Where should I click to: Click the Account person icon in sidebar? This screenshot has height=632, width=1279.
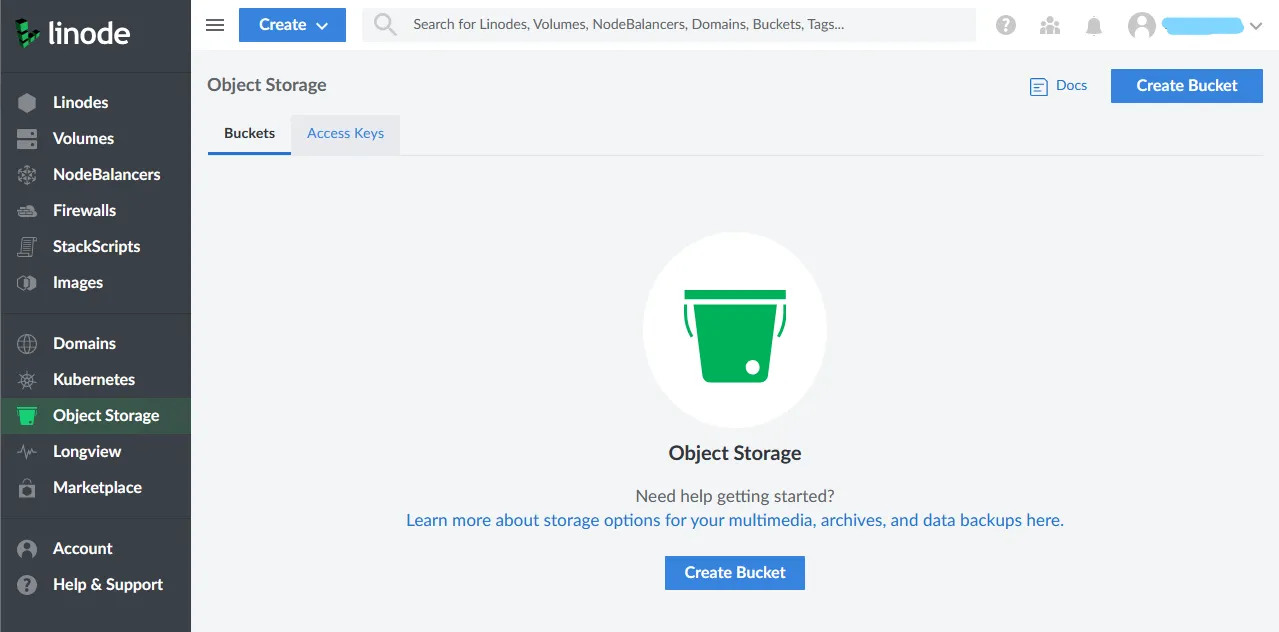tap(27, 548)
